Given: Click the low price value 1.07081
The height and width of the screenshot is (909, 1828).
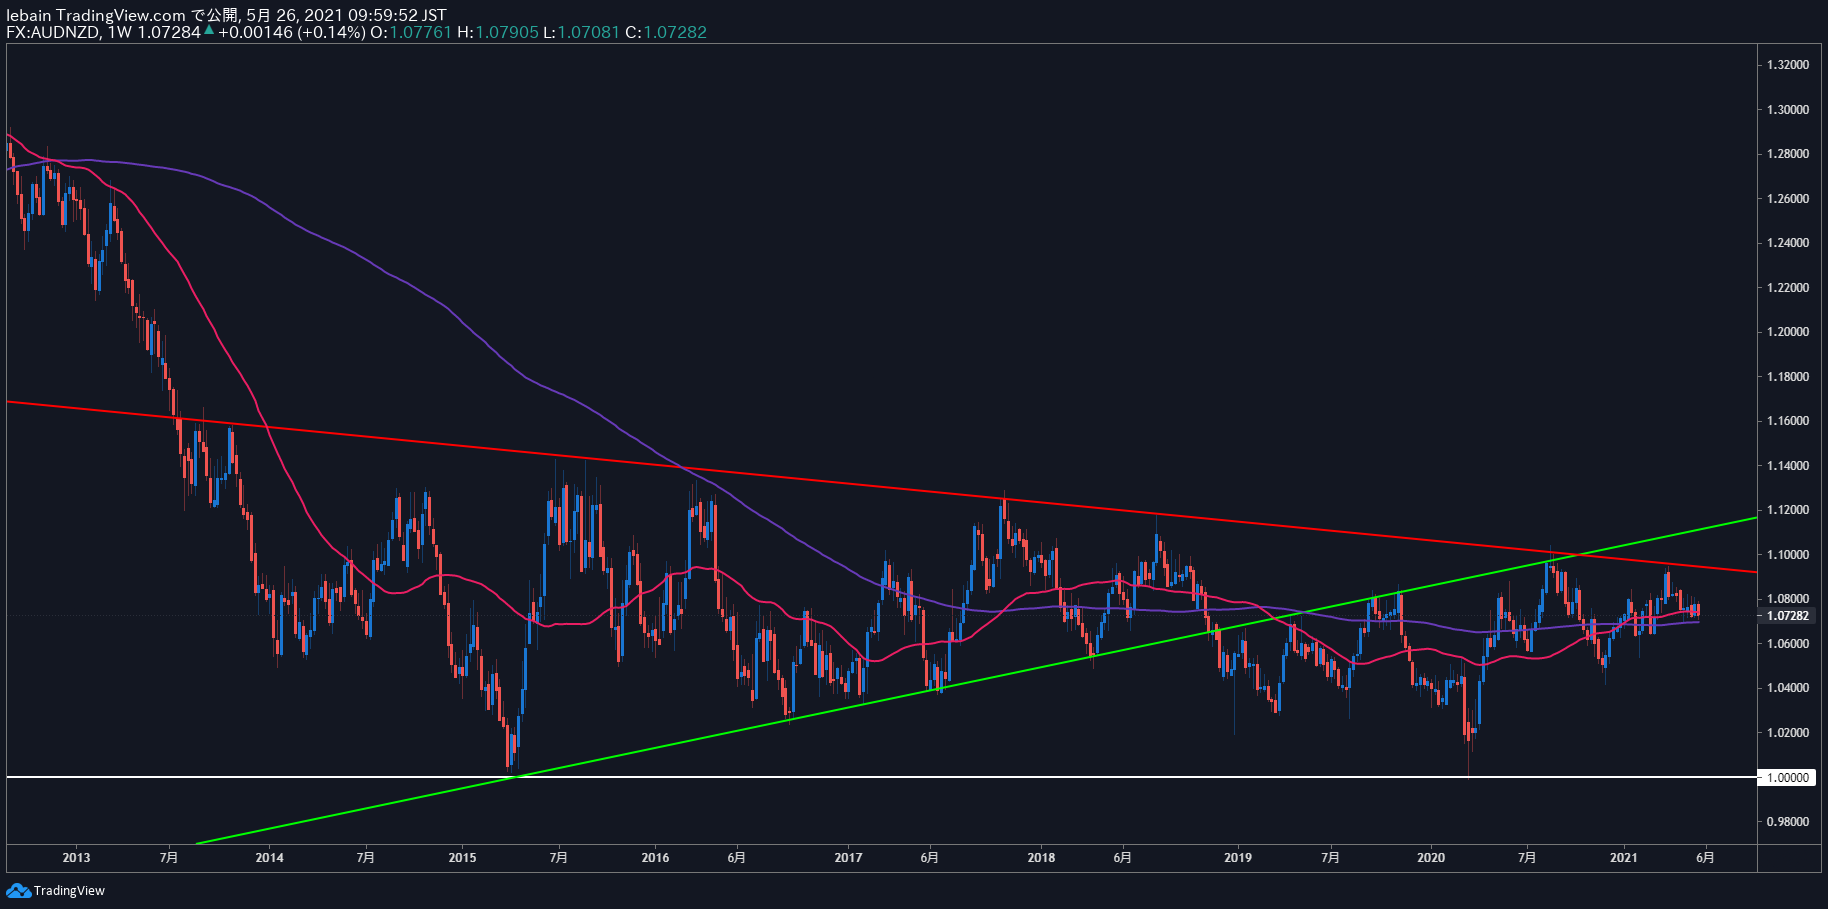Looking at the screenshot, I should point(588,32).
